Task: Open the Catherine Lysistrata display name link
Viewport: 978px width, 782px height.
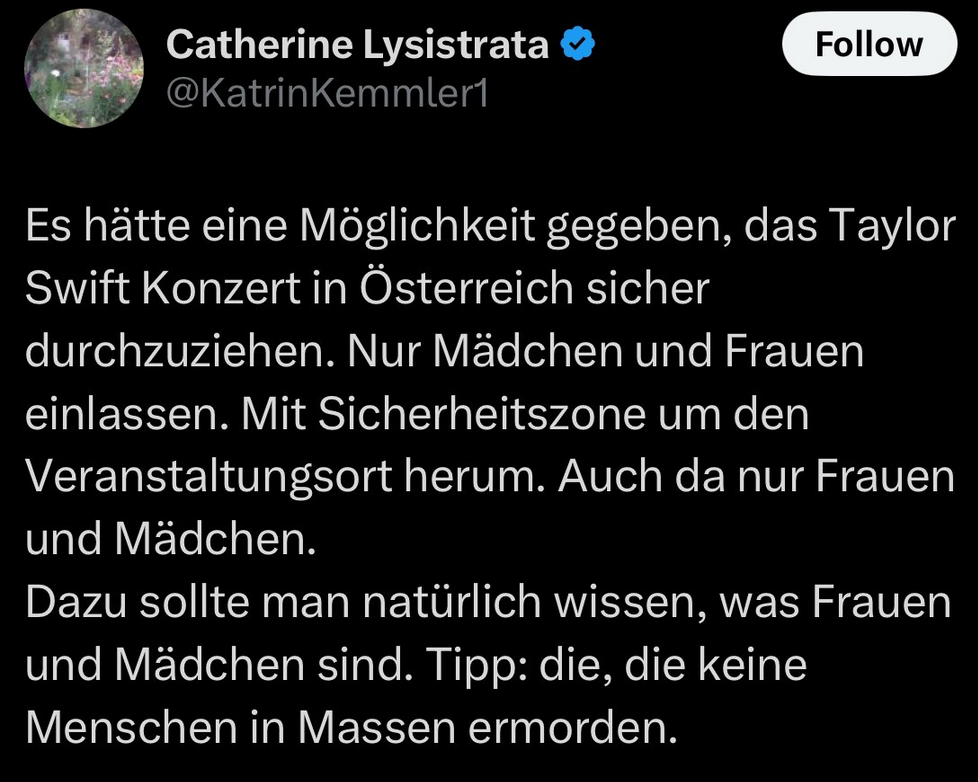Action: 357,44
